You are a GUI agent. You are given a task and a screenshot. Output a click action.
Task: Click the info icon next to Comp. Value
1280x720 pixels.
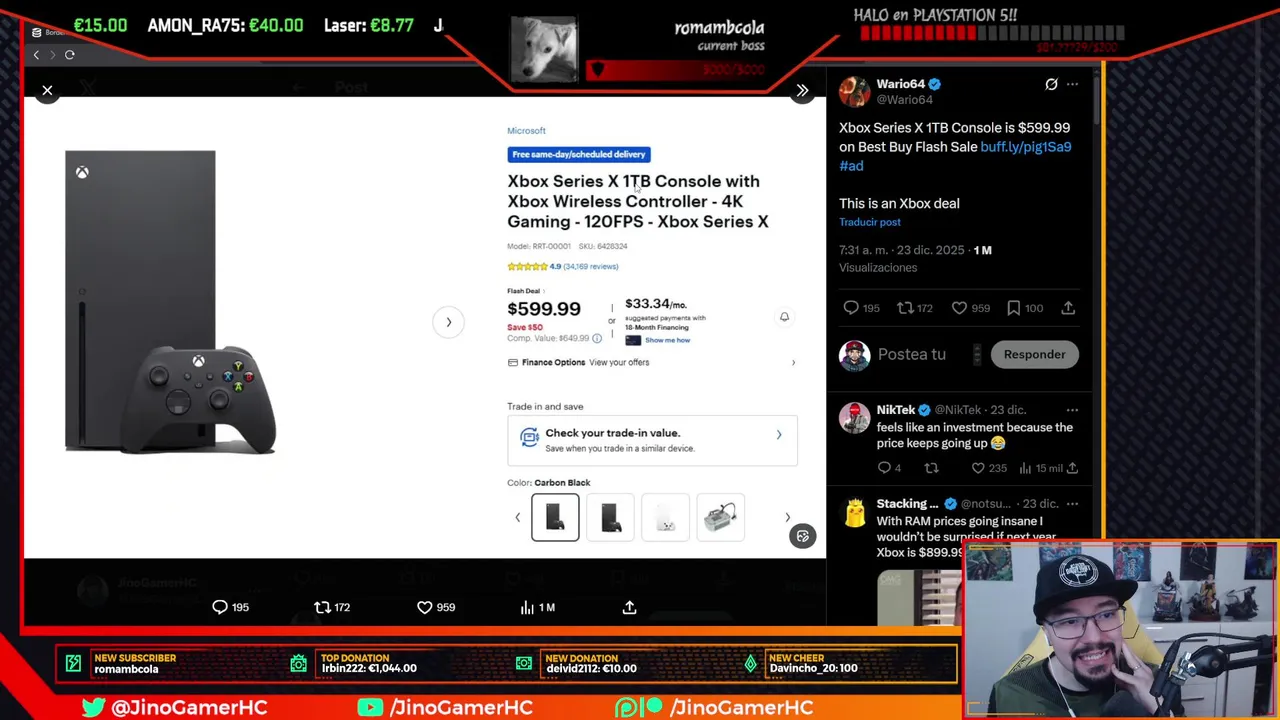click(597, 338)
